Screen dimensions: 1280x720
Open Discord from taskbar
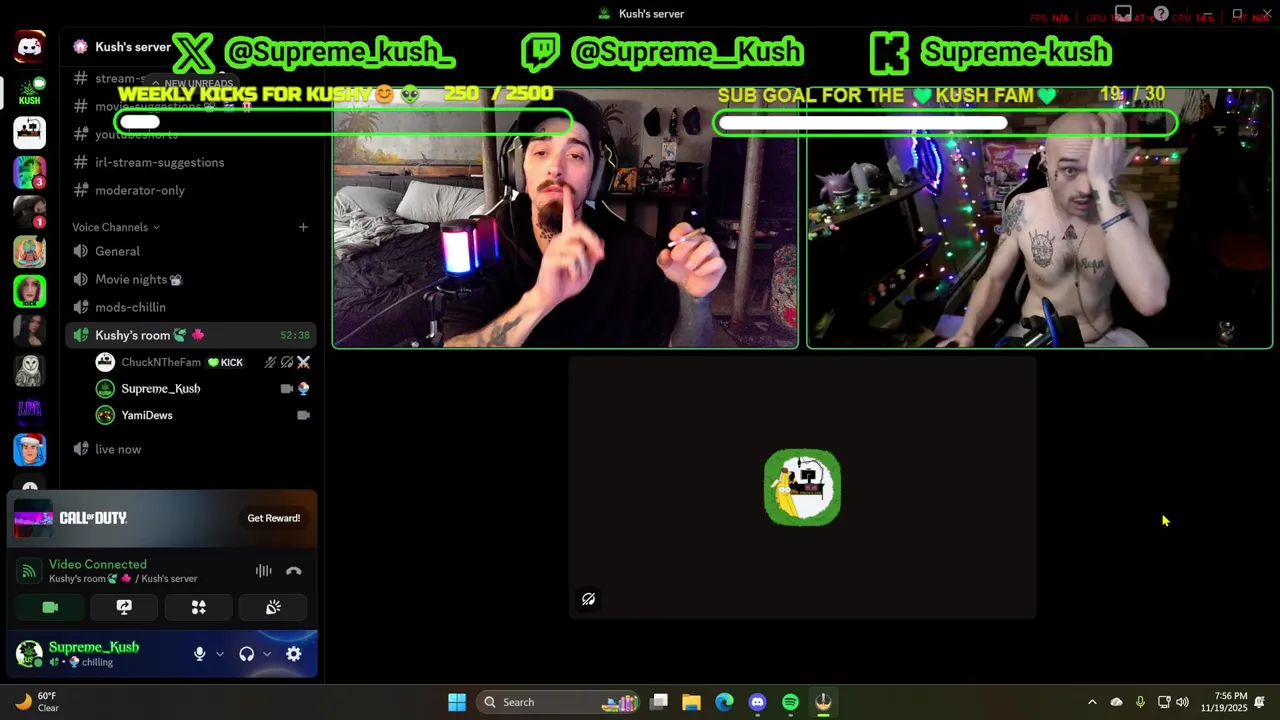tap(757, 702)
